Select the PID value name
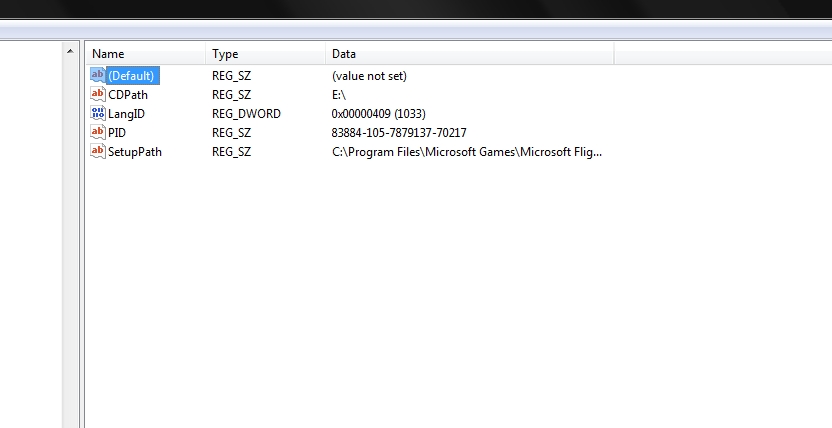Viewport: 832px width, 428px height. click(117, 133)
